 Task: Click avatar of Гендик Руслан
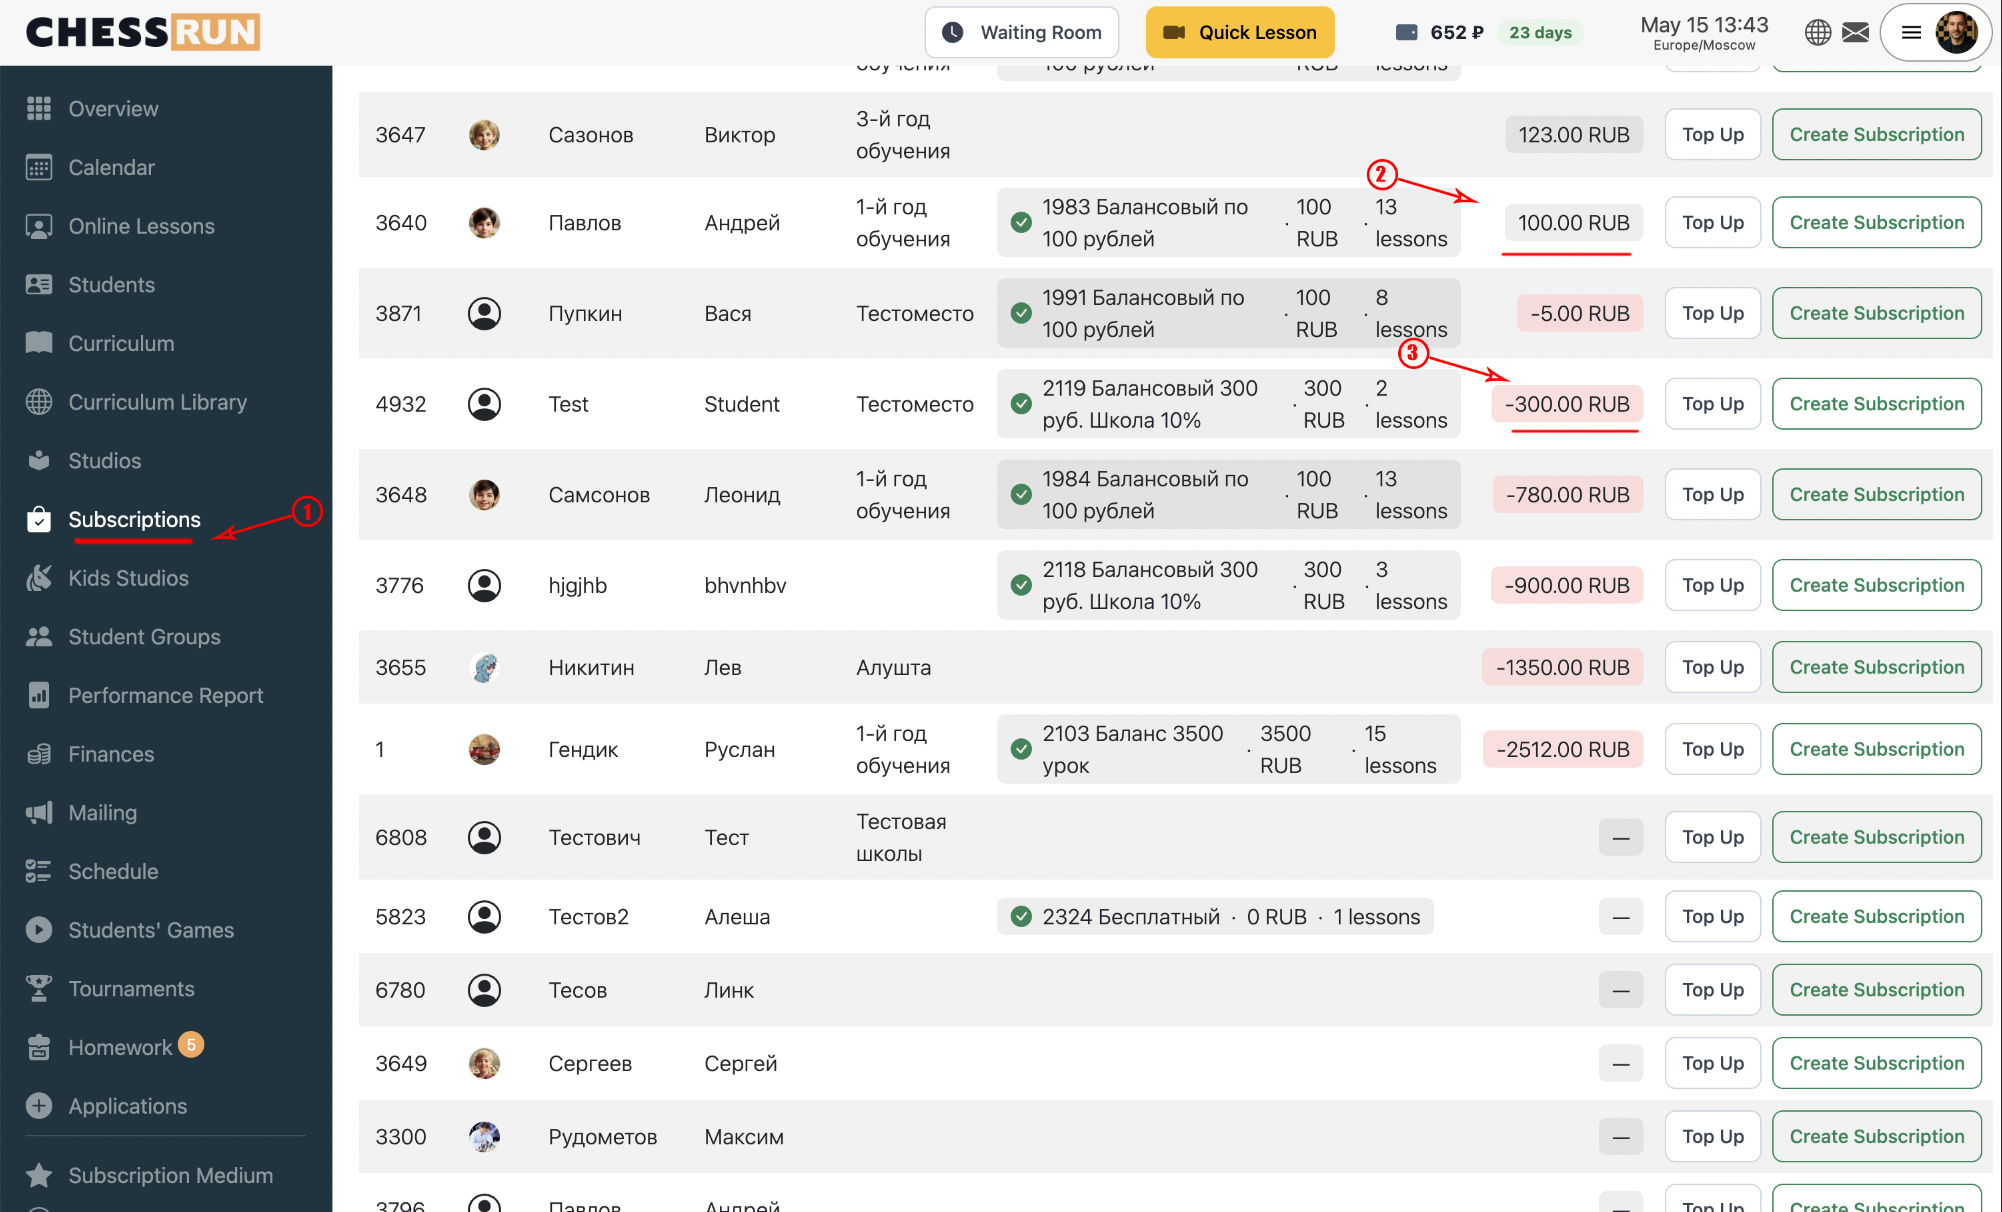(x=485, y=749)
